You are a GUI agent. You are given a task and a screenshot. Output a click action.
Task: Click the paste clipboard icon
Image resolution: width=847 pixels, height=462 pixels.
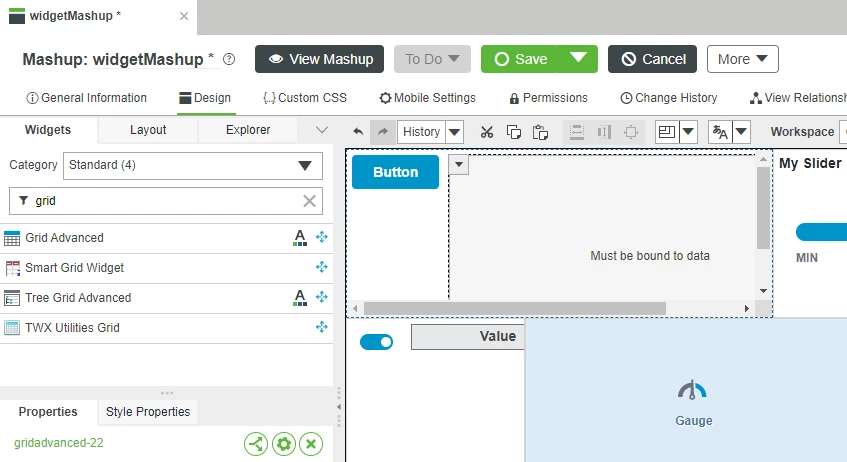(540, 132)
